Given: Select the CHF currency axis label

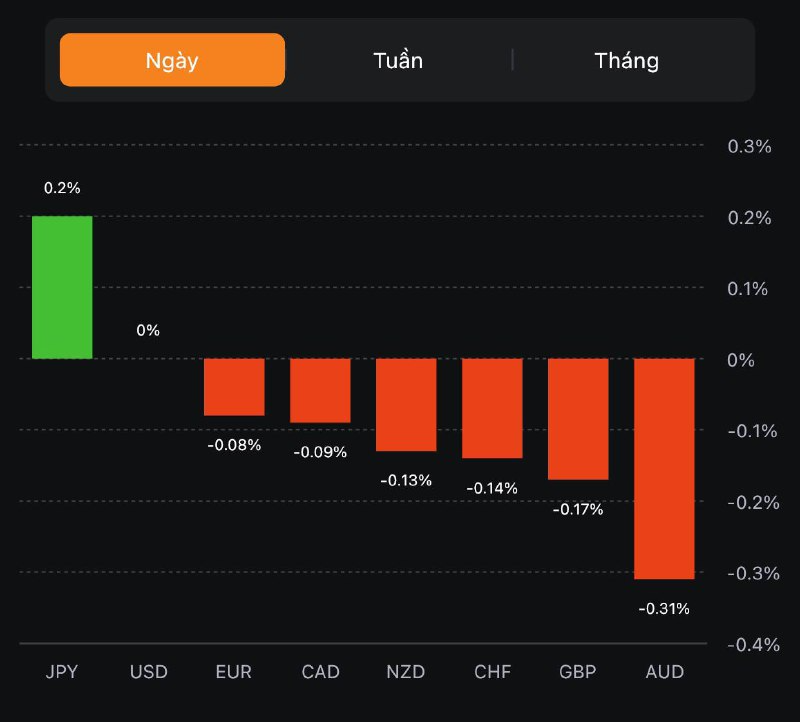Looking at the screenshot, I should coord(492,672).
